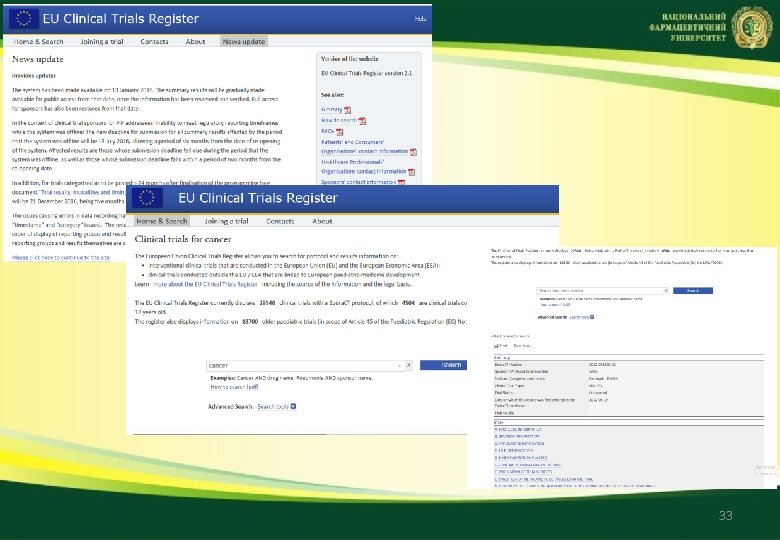Click 'EU Clinical Trials Register version 2.1' text
The width and height of the screenshot is (780, 540).
click(x=367, y=73)
